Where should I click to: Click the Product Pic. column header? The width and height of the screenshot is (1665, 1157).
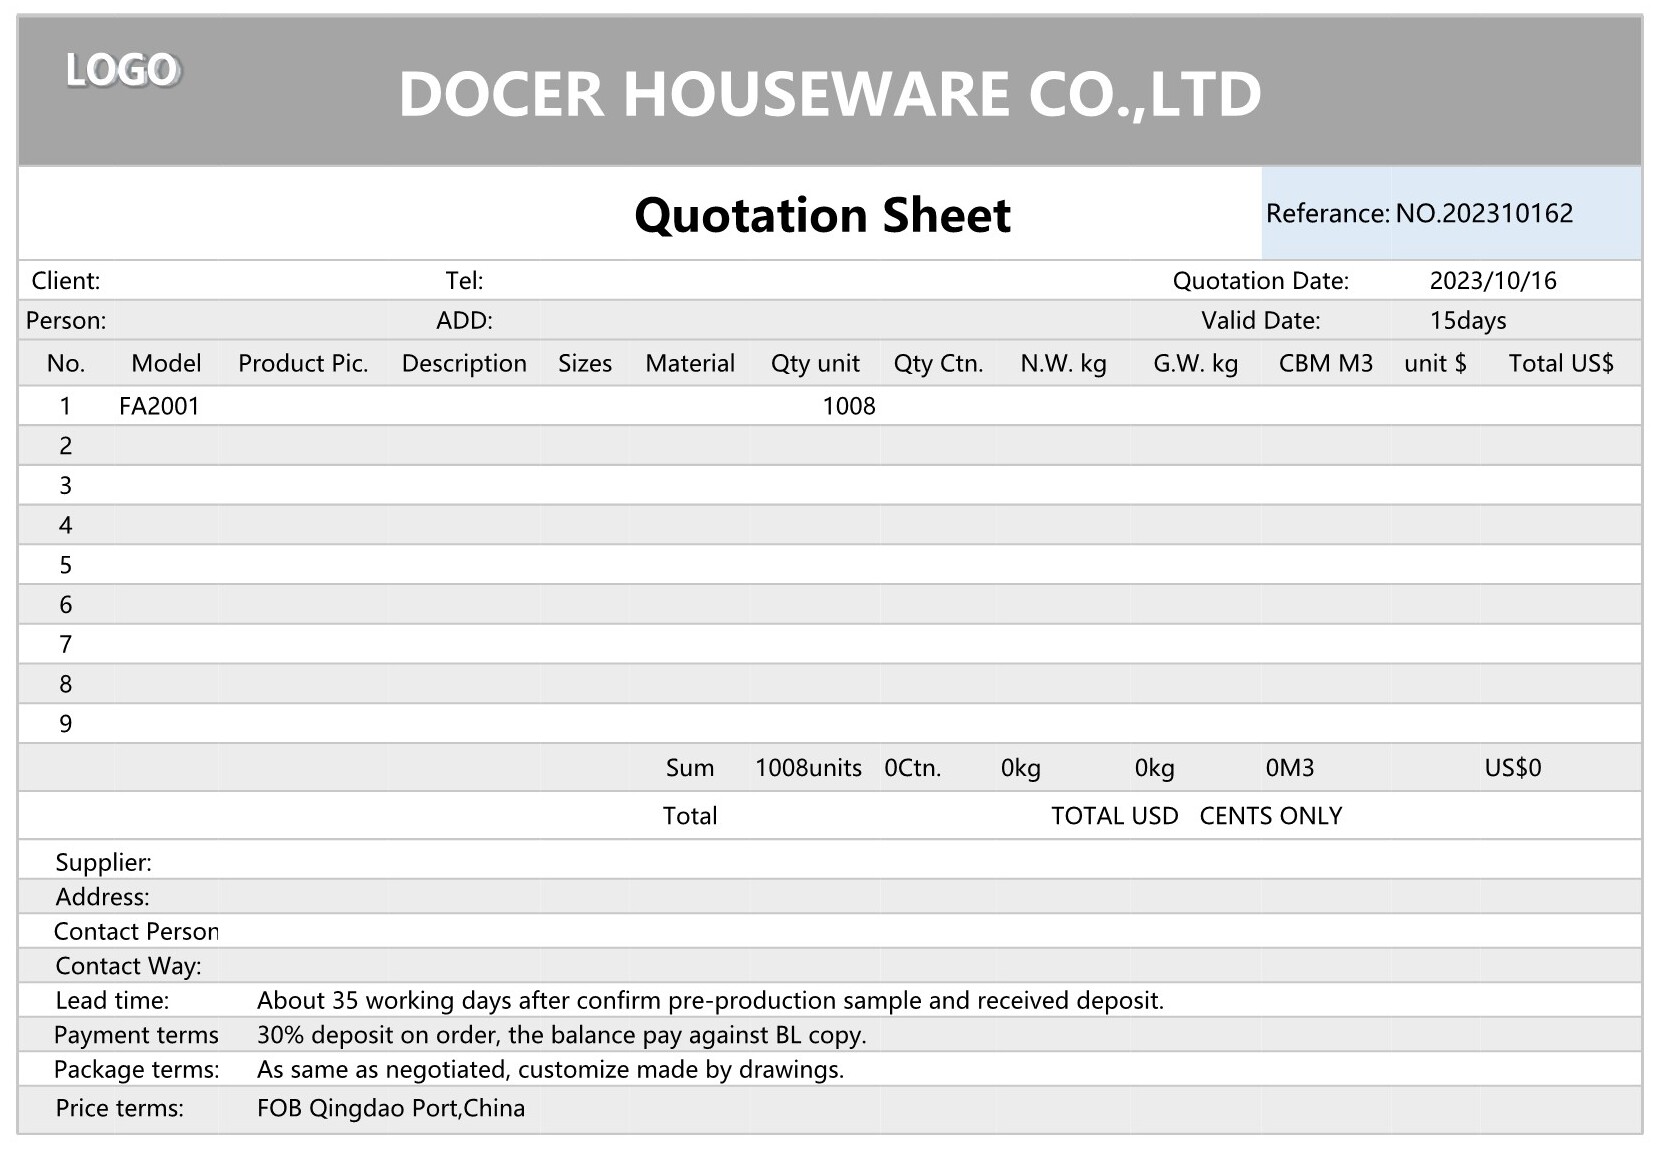pyautogui.click(x=303, y=364)
